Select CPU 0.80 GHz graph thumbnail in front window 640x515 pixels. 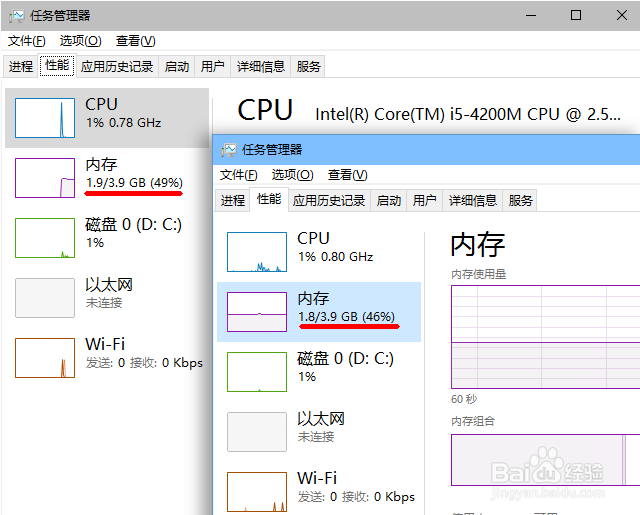tap(257, 252)
